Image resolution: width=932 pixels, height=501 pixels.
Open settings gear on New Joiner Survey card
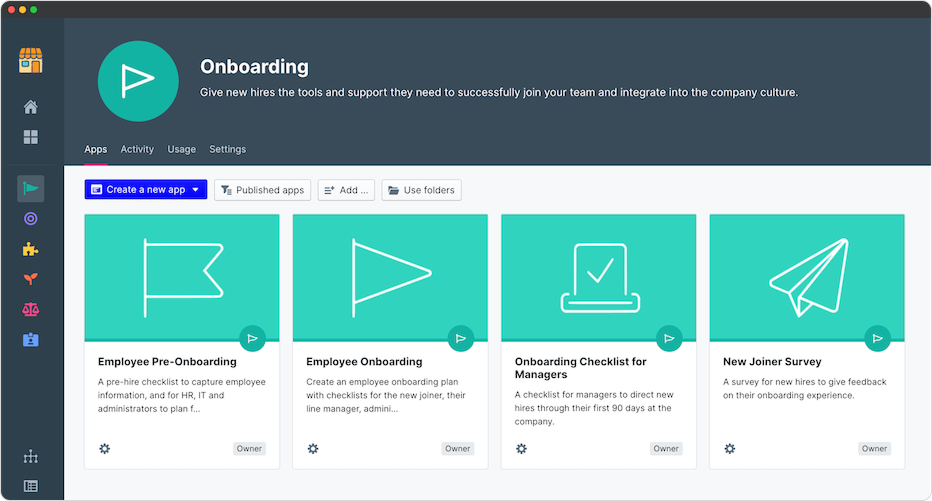730,448
